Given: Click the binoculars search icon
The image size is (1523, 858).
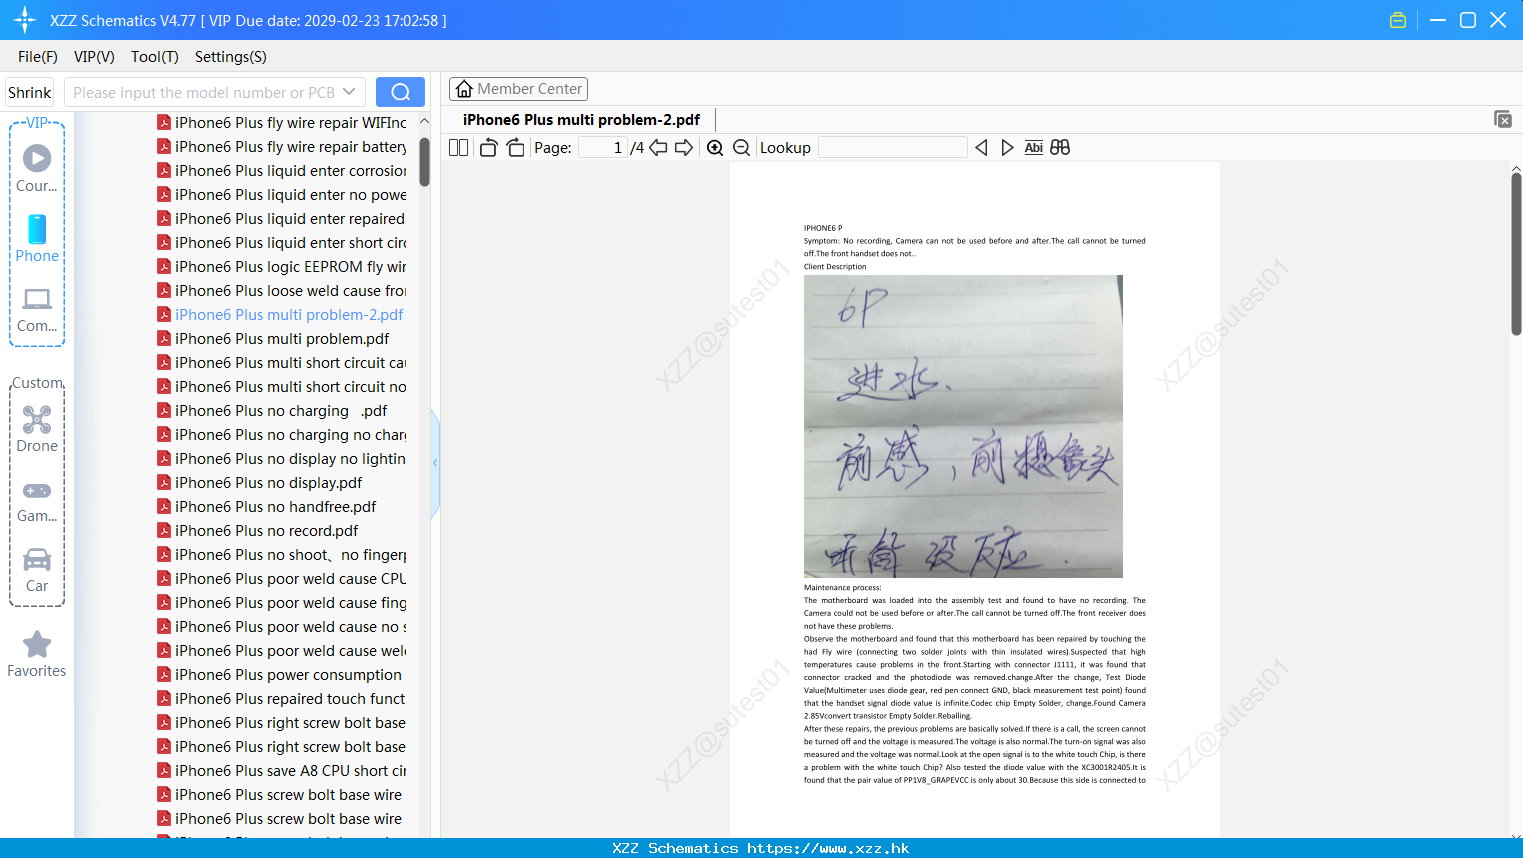Looking at the screenshot, I should [1060, 148].
